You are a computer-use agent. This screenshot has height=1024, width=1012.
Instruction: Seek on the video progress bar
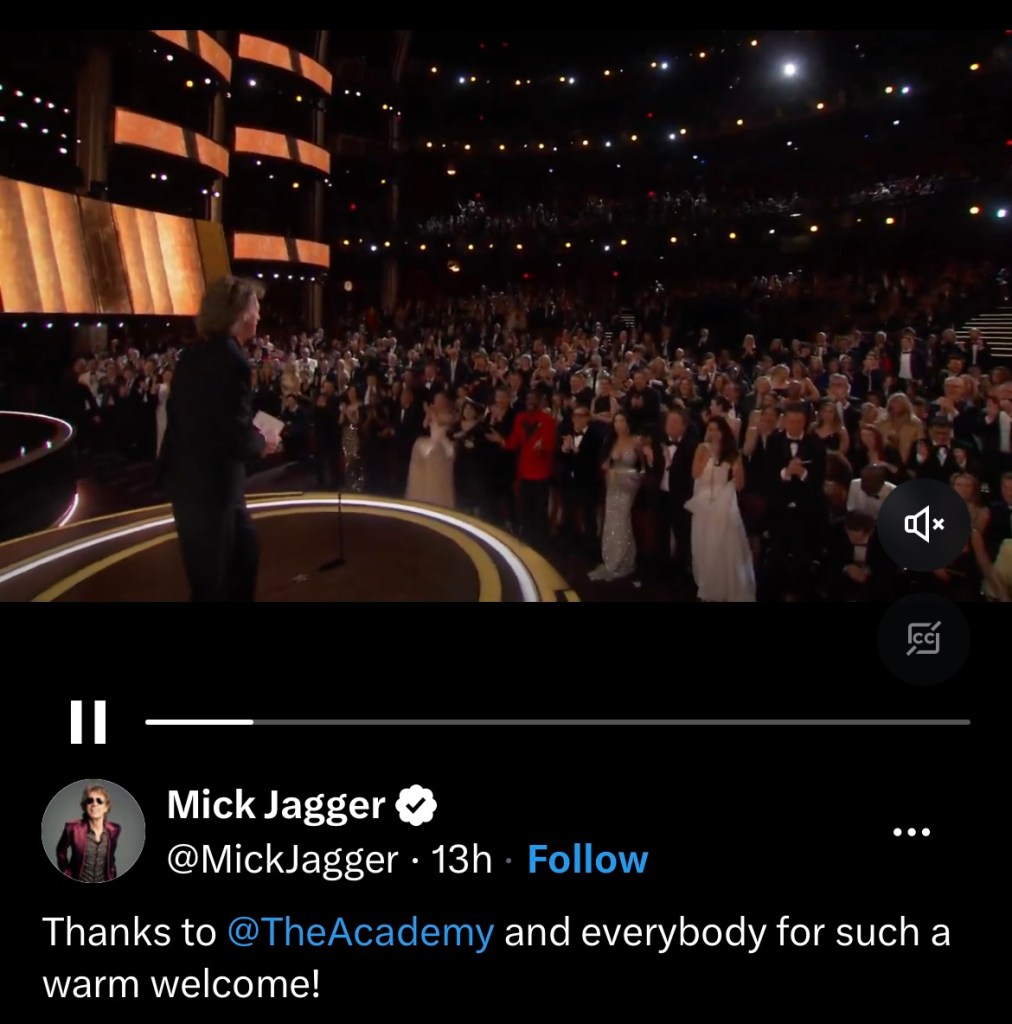coord(558,722)
